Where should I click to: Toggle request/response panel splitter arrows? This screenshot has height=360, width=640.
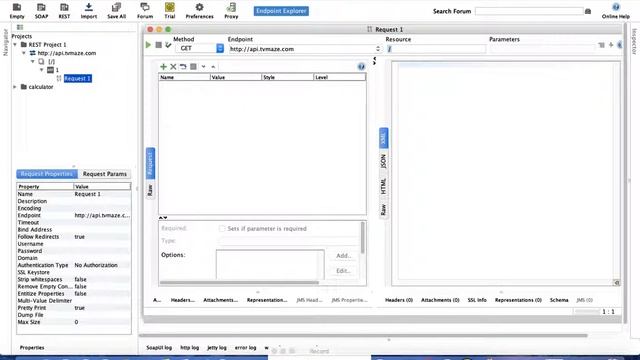tap(374, 61)
